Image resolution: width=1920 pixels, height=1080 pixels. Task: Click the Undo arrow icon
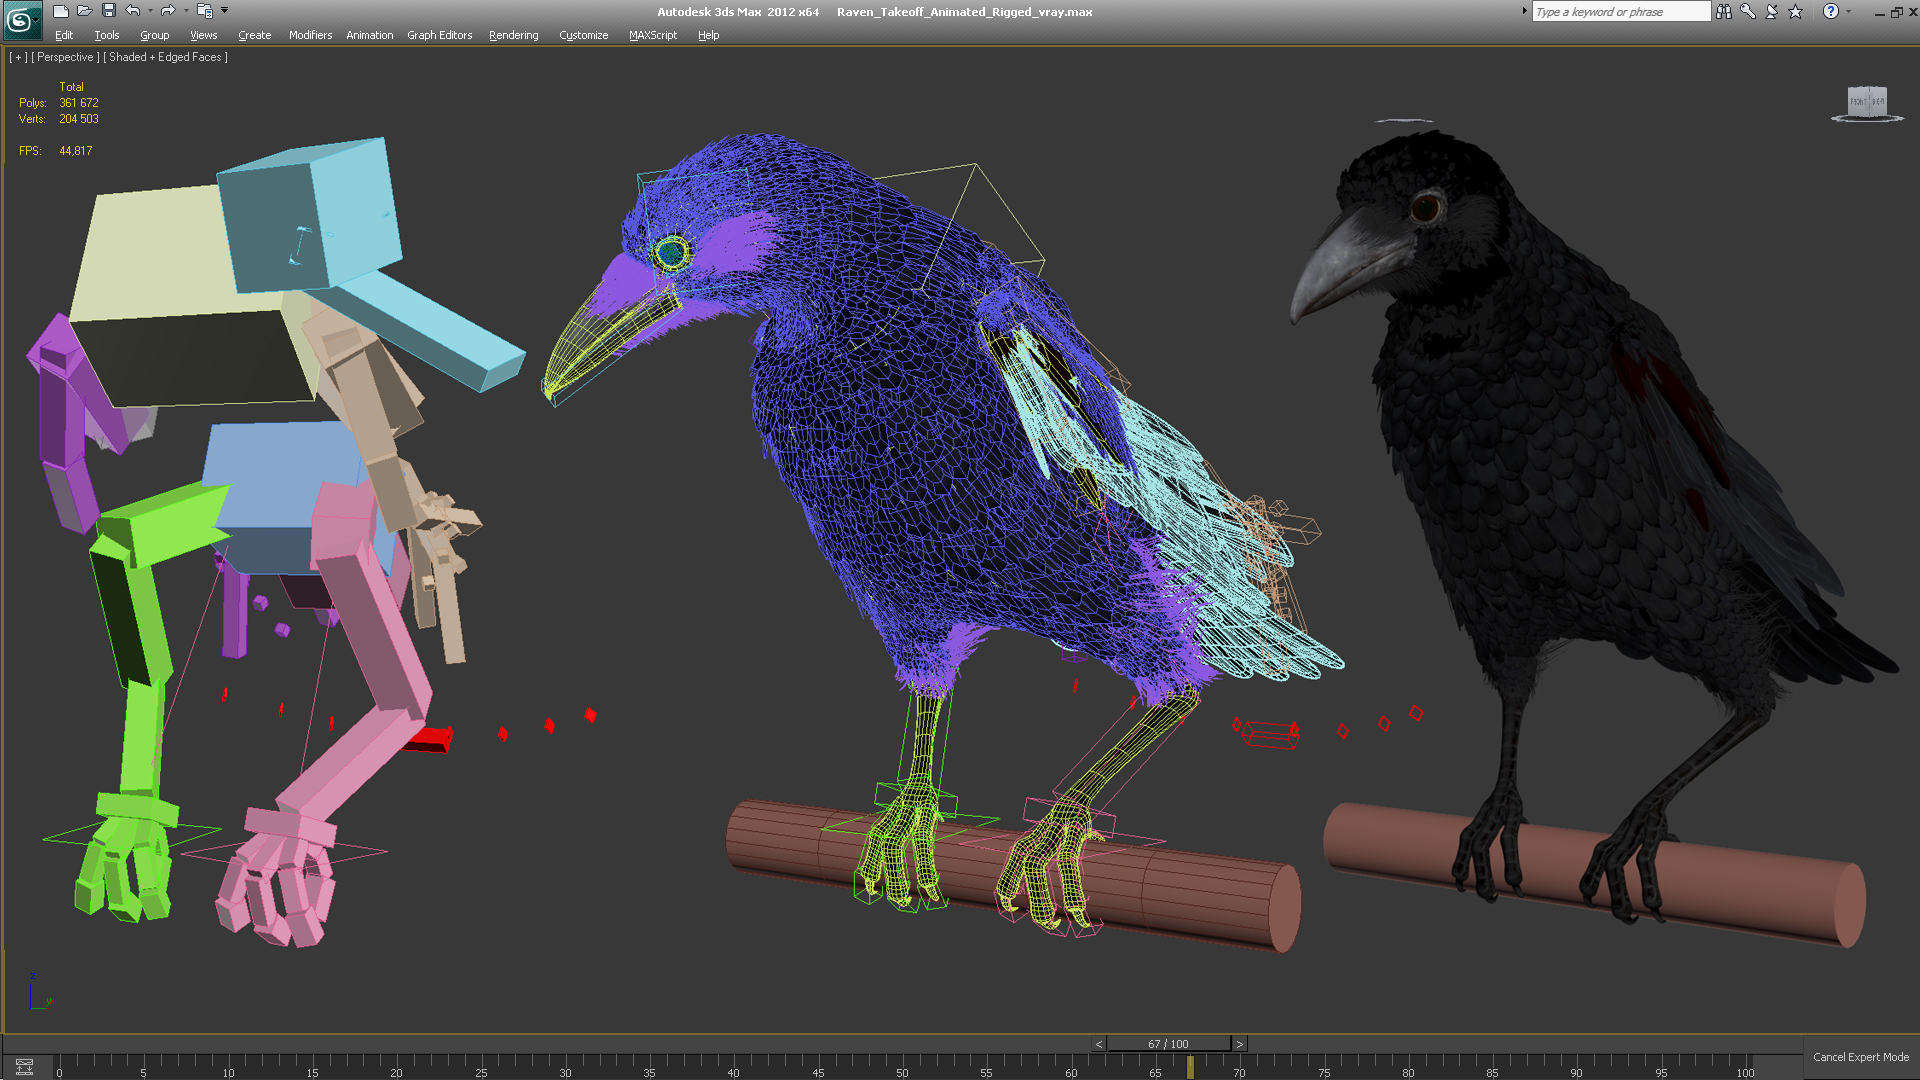(x=133, y=11)
